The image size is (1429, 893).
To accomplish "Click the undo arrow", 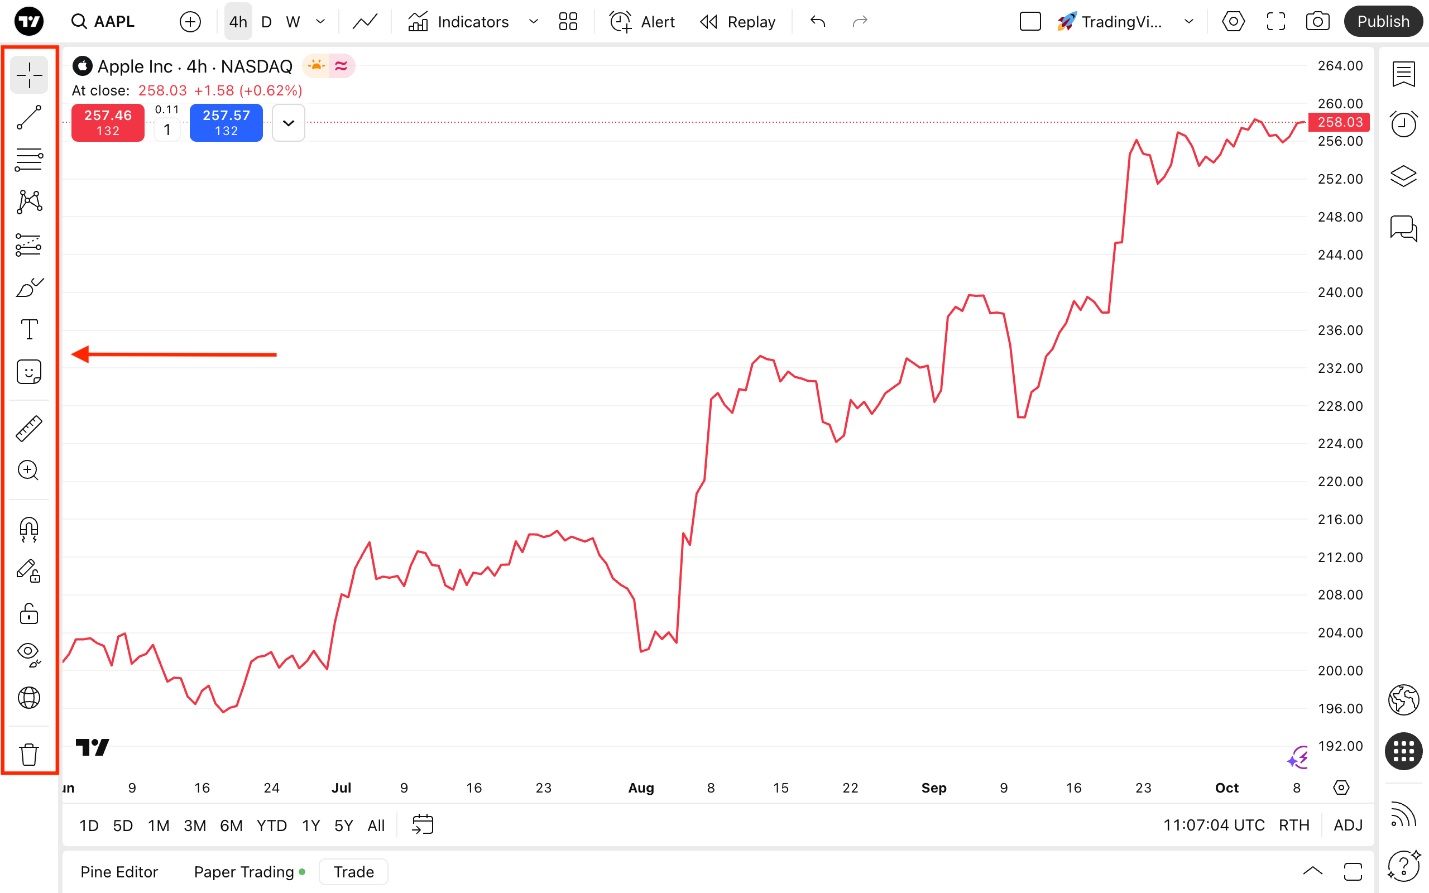I will click(x=818, y=21).
